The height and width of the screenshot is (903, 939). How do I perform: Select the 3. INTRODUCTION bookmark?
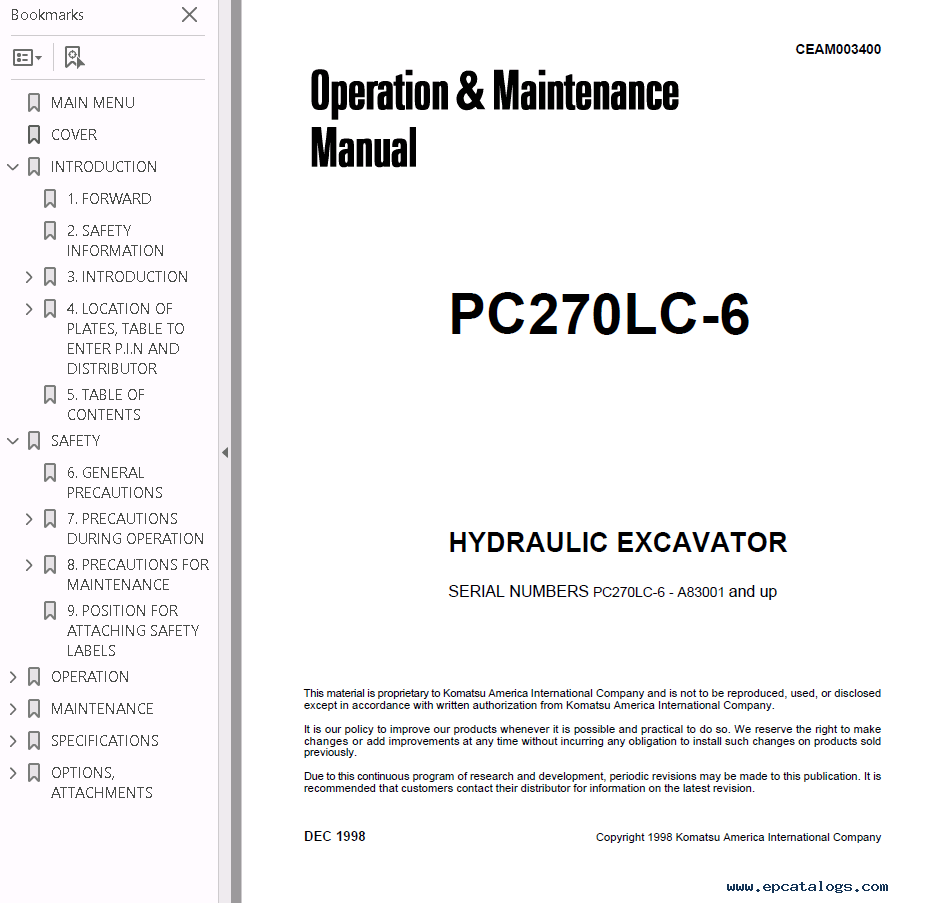(x=127, y=277)
